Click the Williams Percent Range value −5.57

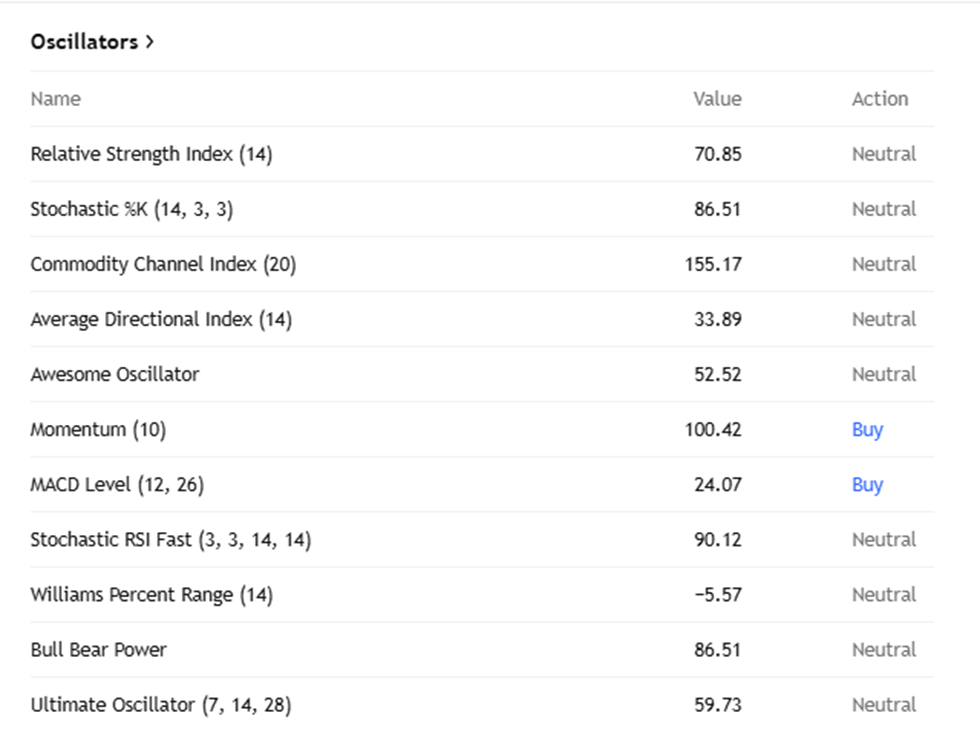(717, 594)
